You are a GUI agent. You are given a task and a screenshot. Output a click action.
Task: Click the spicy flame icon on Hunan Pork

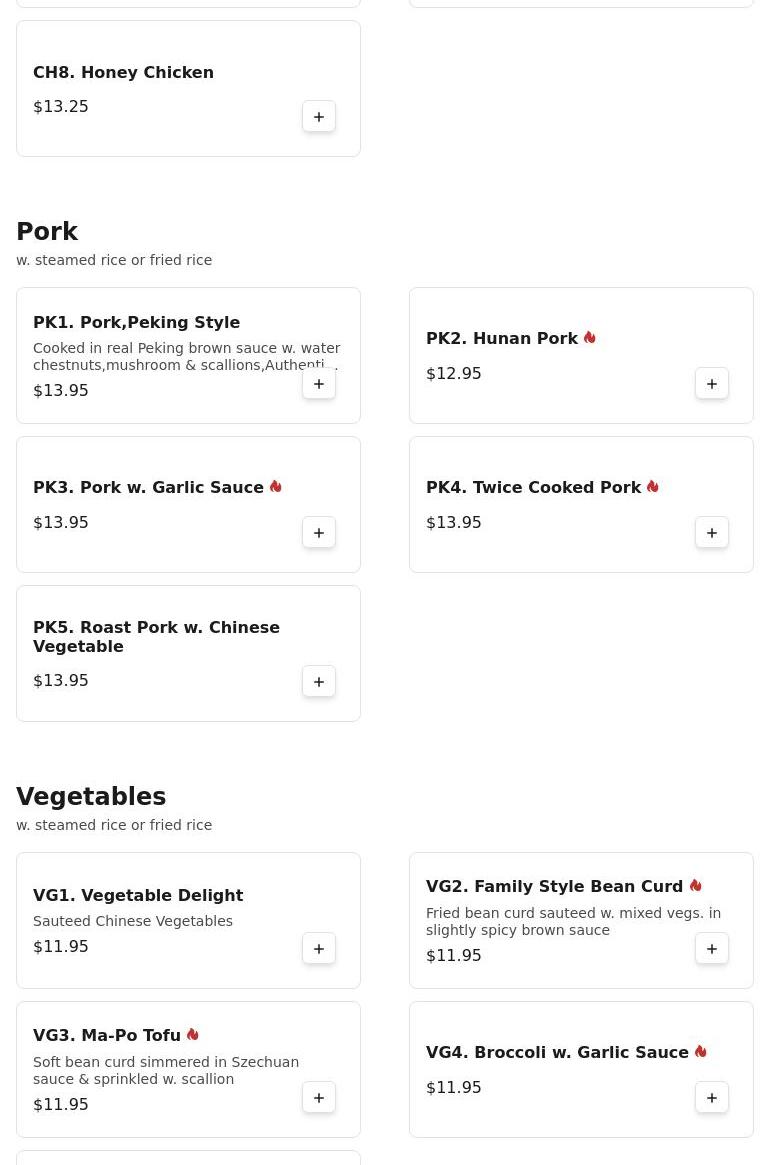click(590, 338)
